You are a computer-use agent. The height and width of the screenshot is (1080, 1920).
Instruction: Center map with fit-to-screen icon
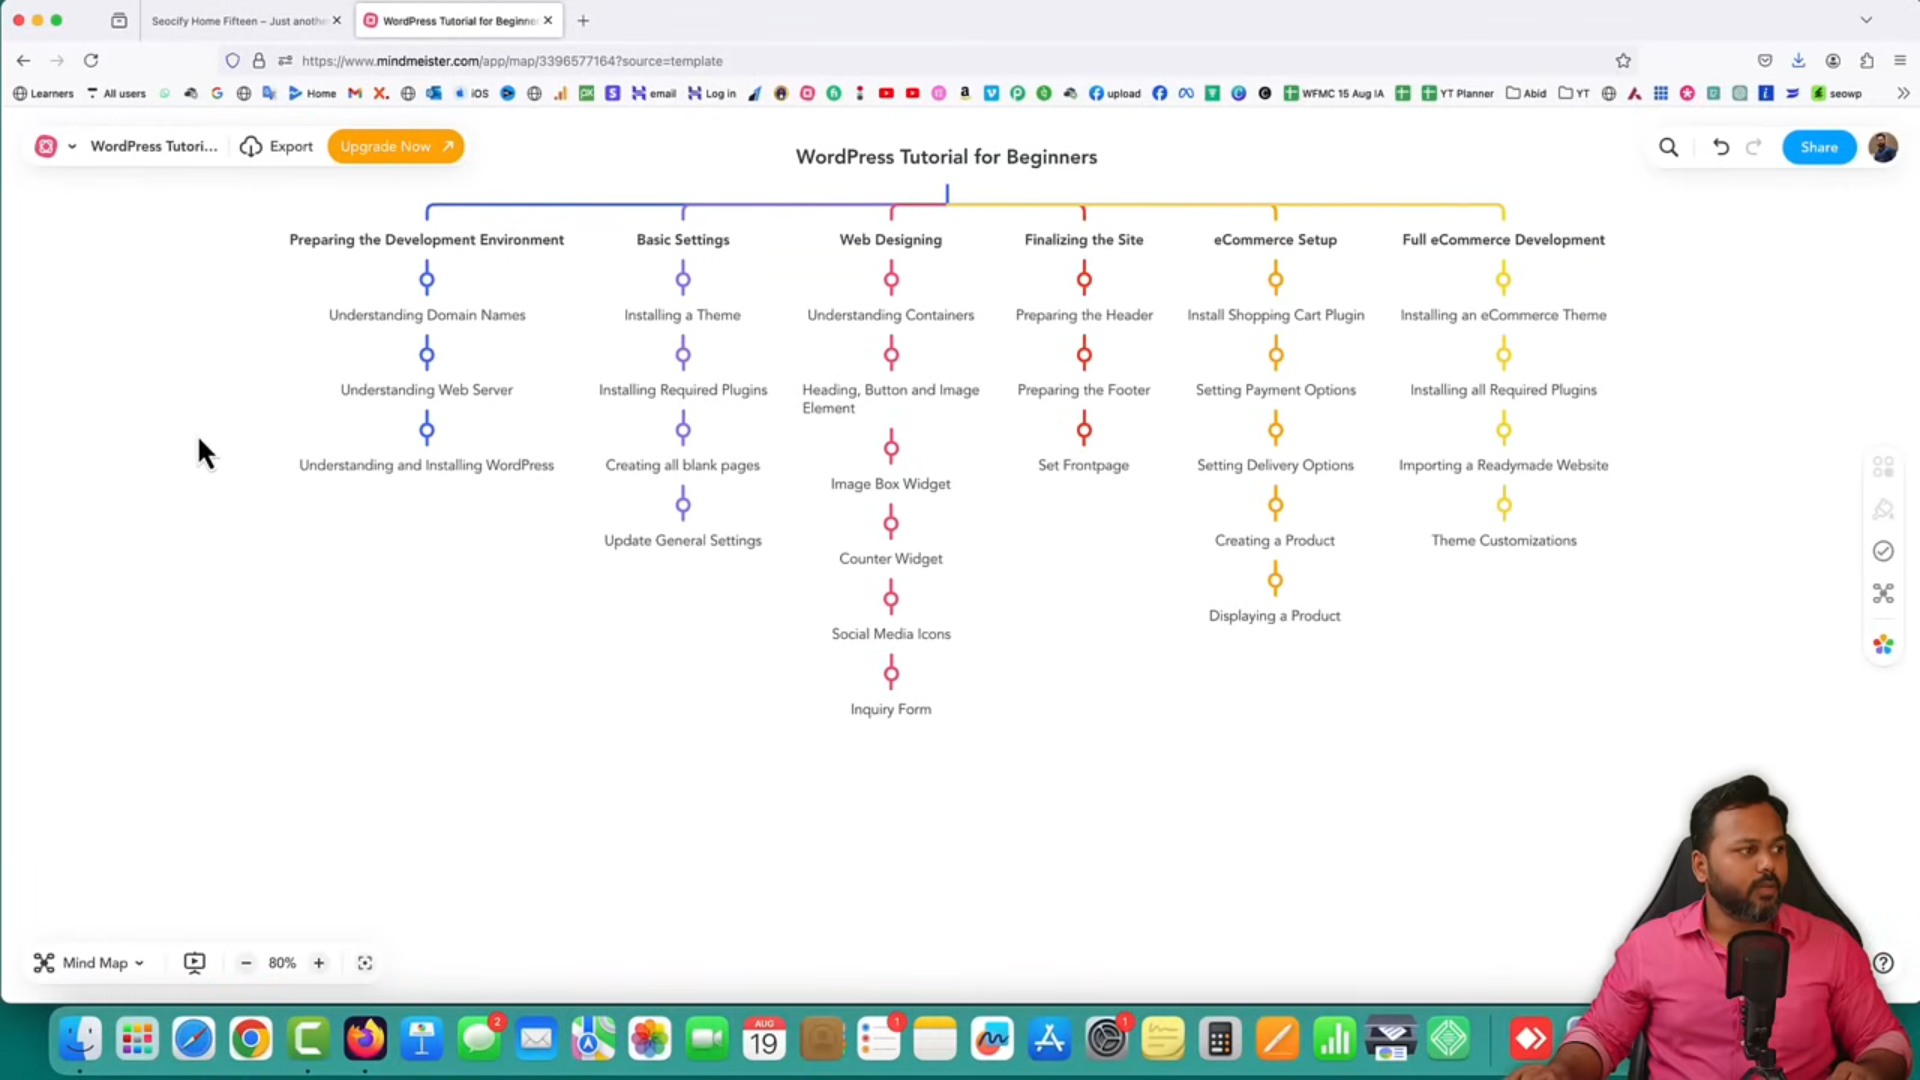point(365,962)
